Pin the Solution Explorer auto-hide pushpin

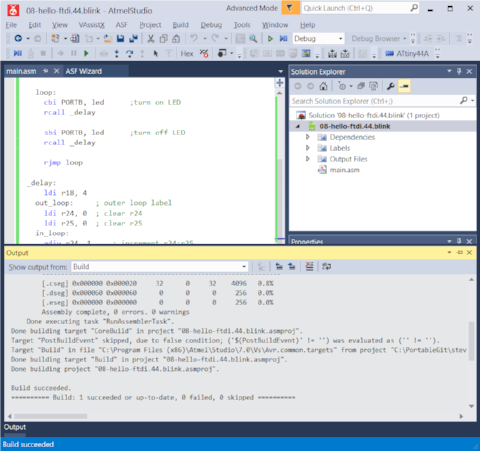[459, 71]
